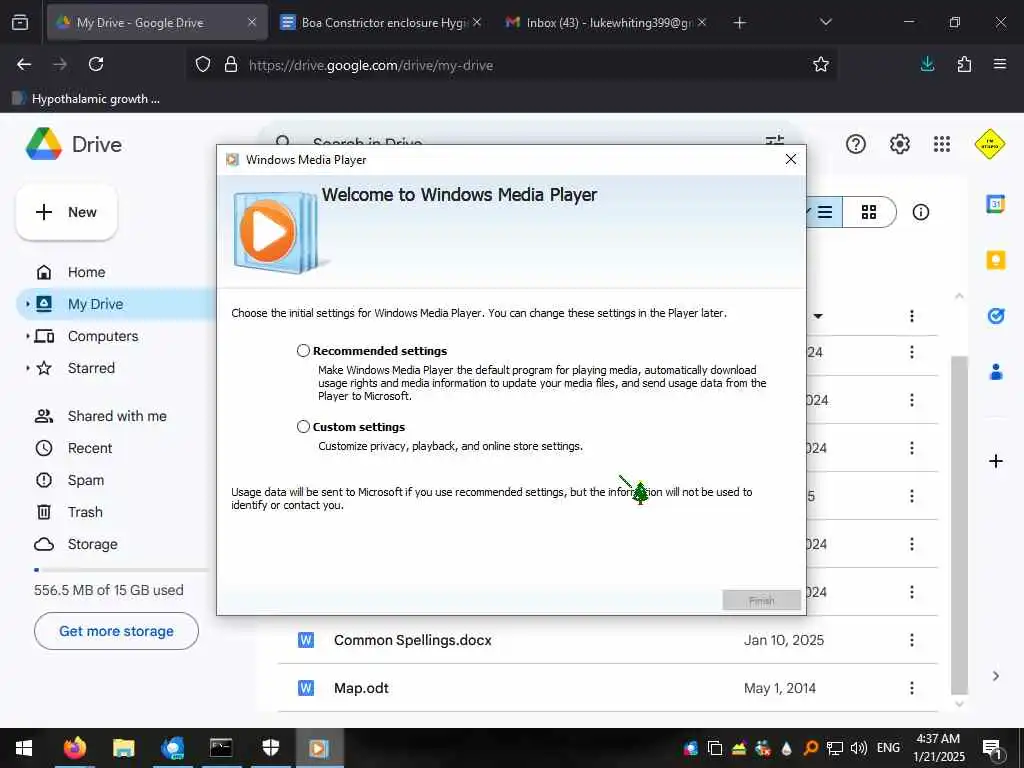Open the Firefox application menu
The height and width of the screenshot is (768, 1024).
[x=1000, y=64]
